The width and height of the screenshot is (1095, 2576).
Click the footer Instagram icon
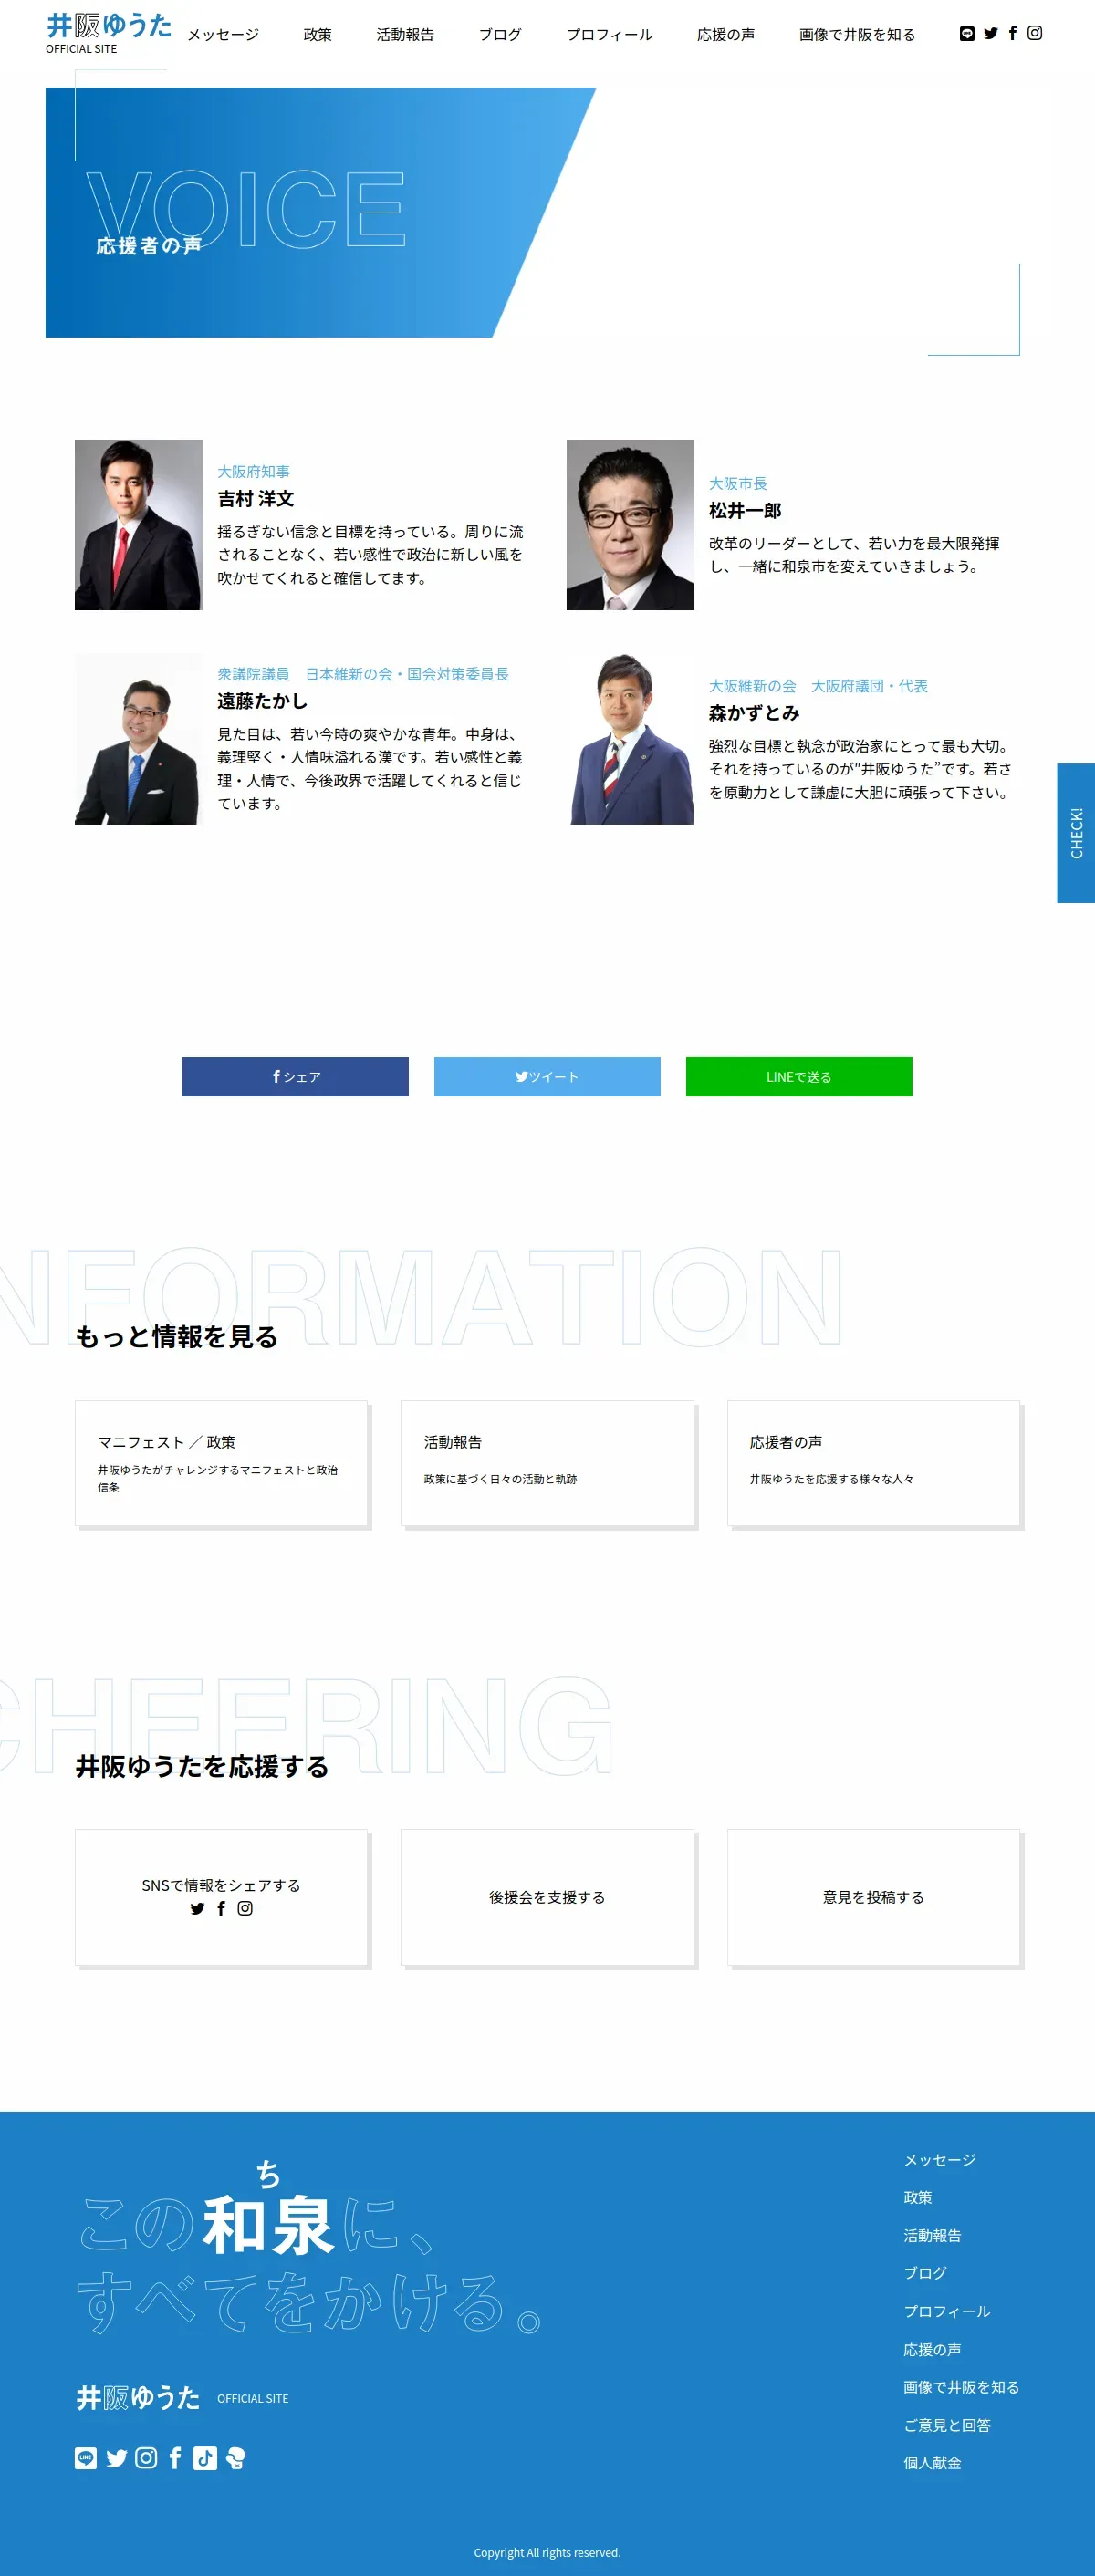coord(146,2458)
